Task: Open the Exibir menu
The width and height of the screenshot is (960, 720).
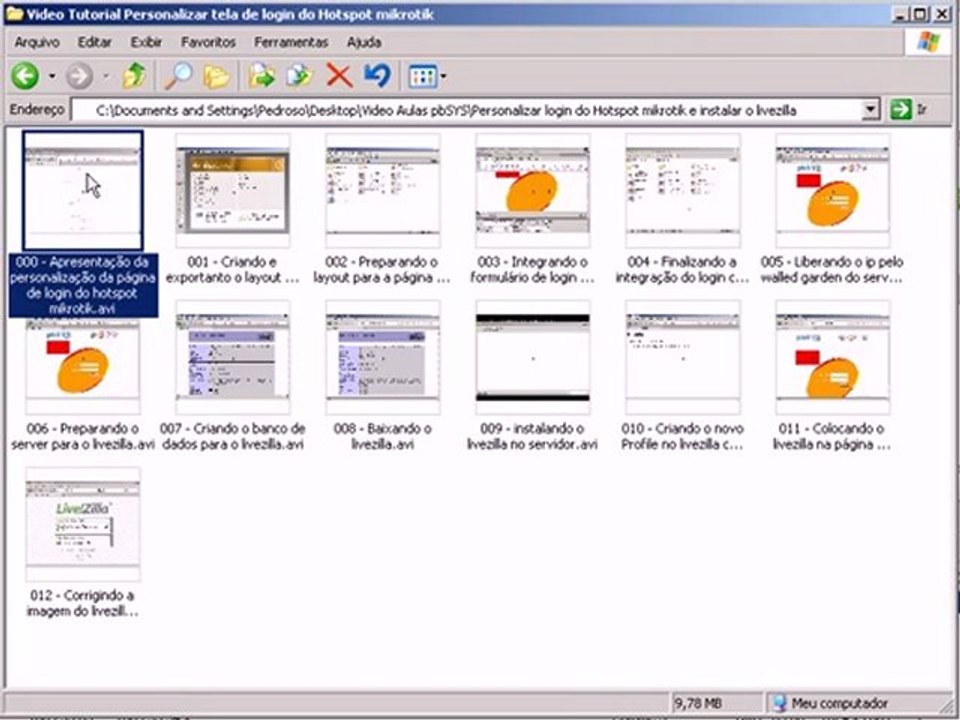Action: click(x=146, y=42)
